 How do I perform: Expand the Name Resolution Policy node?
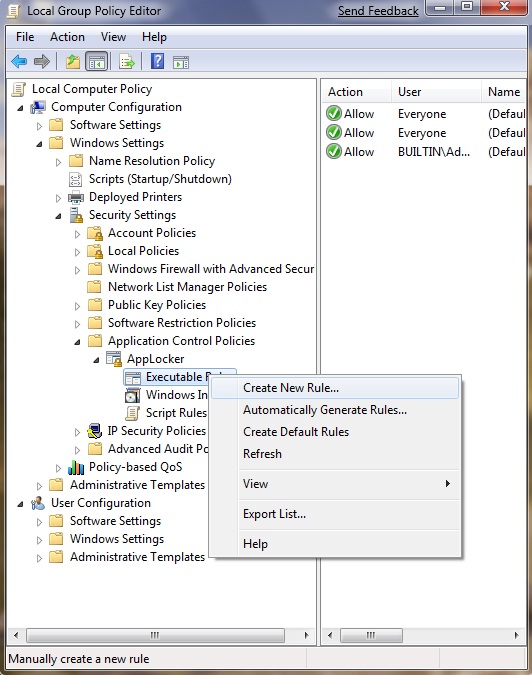(x=59, y=162)
